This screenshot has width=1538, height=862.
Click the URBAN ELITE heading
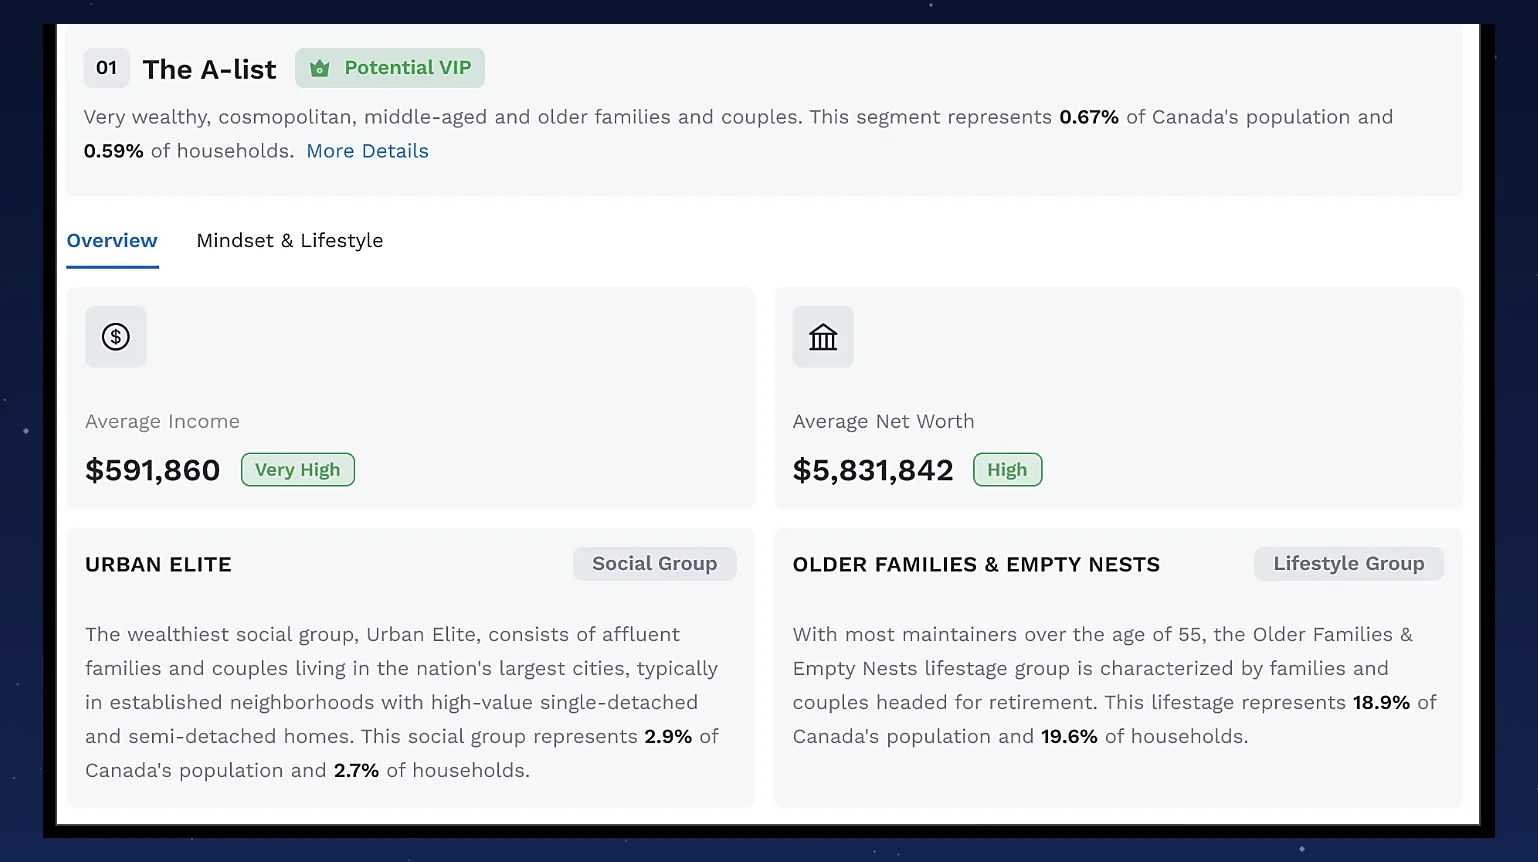click(158, 565)
